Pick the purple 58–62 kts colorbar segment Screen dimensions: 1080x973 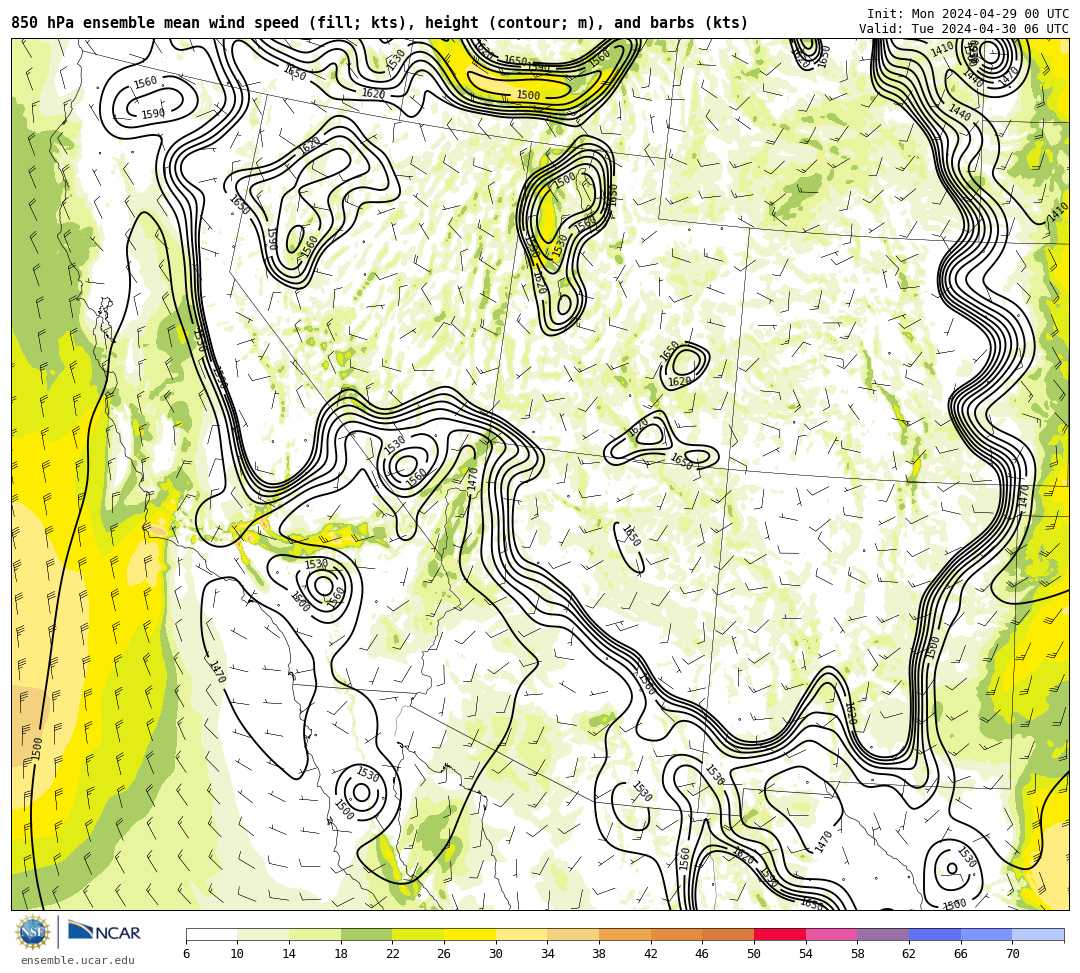pyautogui.click(x=883, y=934)
